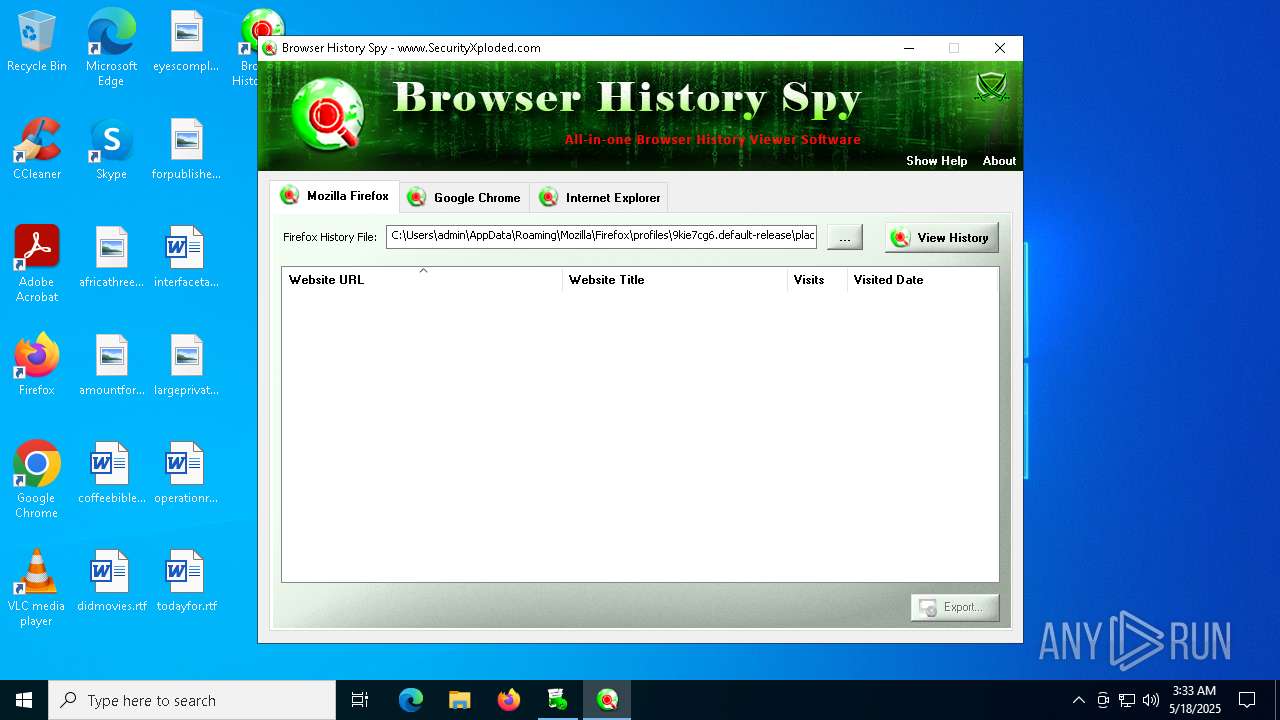Open the clock showing 3:33 AM
This screenshot has height=720, width=1280.
pos(1194,700)
